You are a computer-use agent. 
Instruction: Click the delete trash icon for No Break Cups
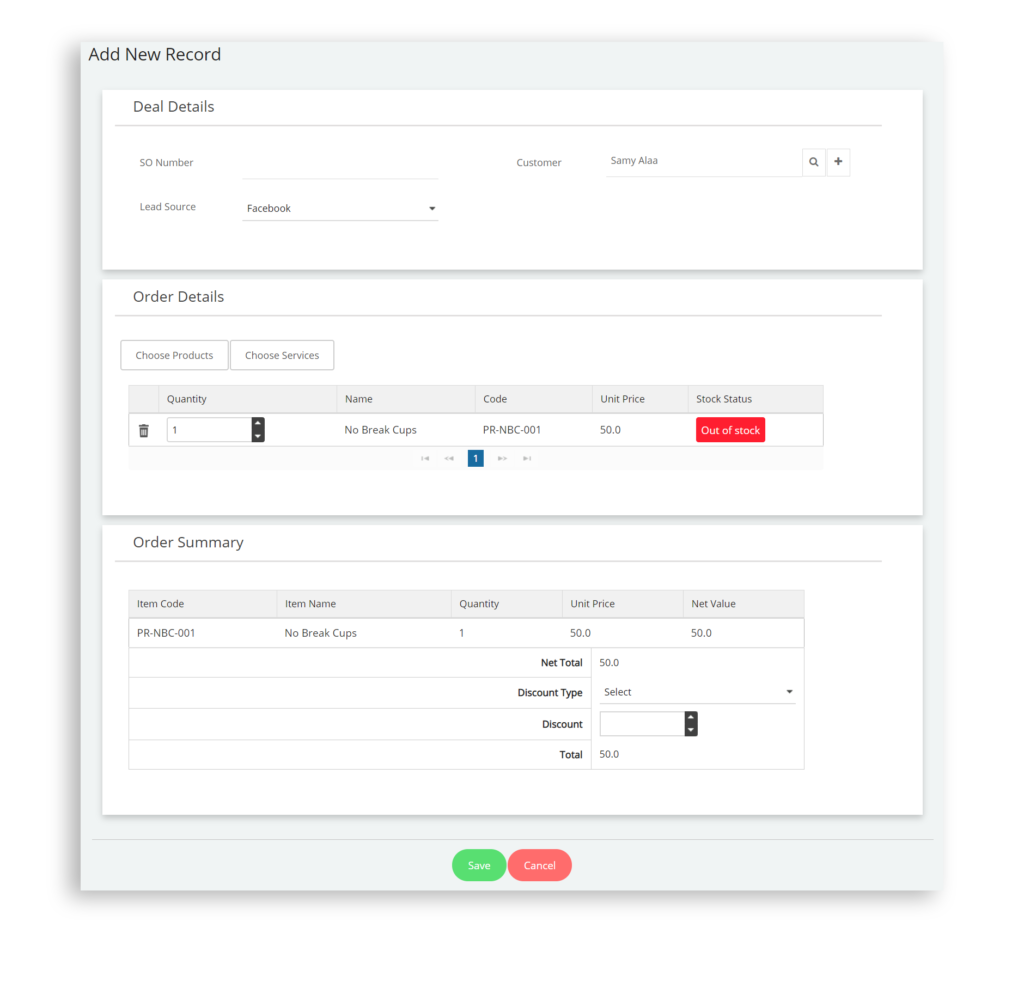click(143, 429)
